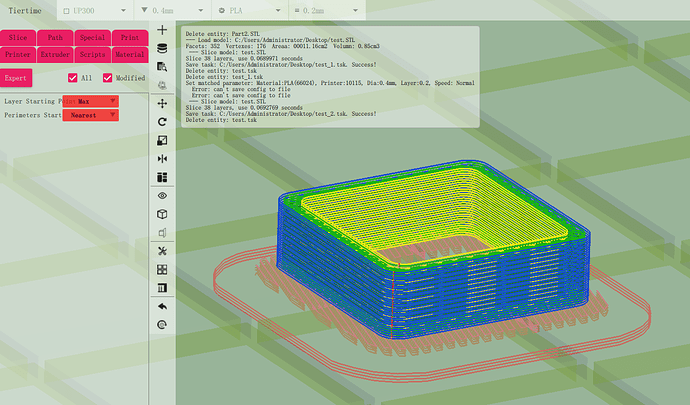Click the four-squares grid icon

(162, 269)
